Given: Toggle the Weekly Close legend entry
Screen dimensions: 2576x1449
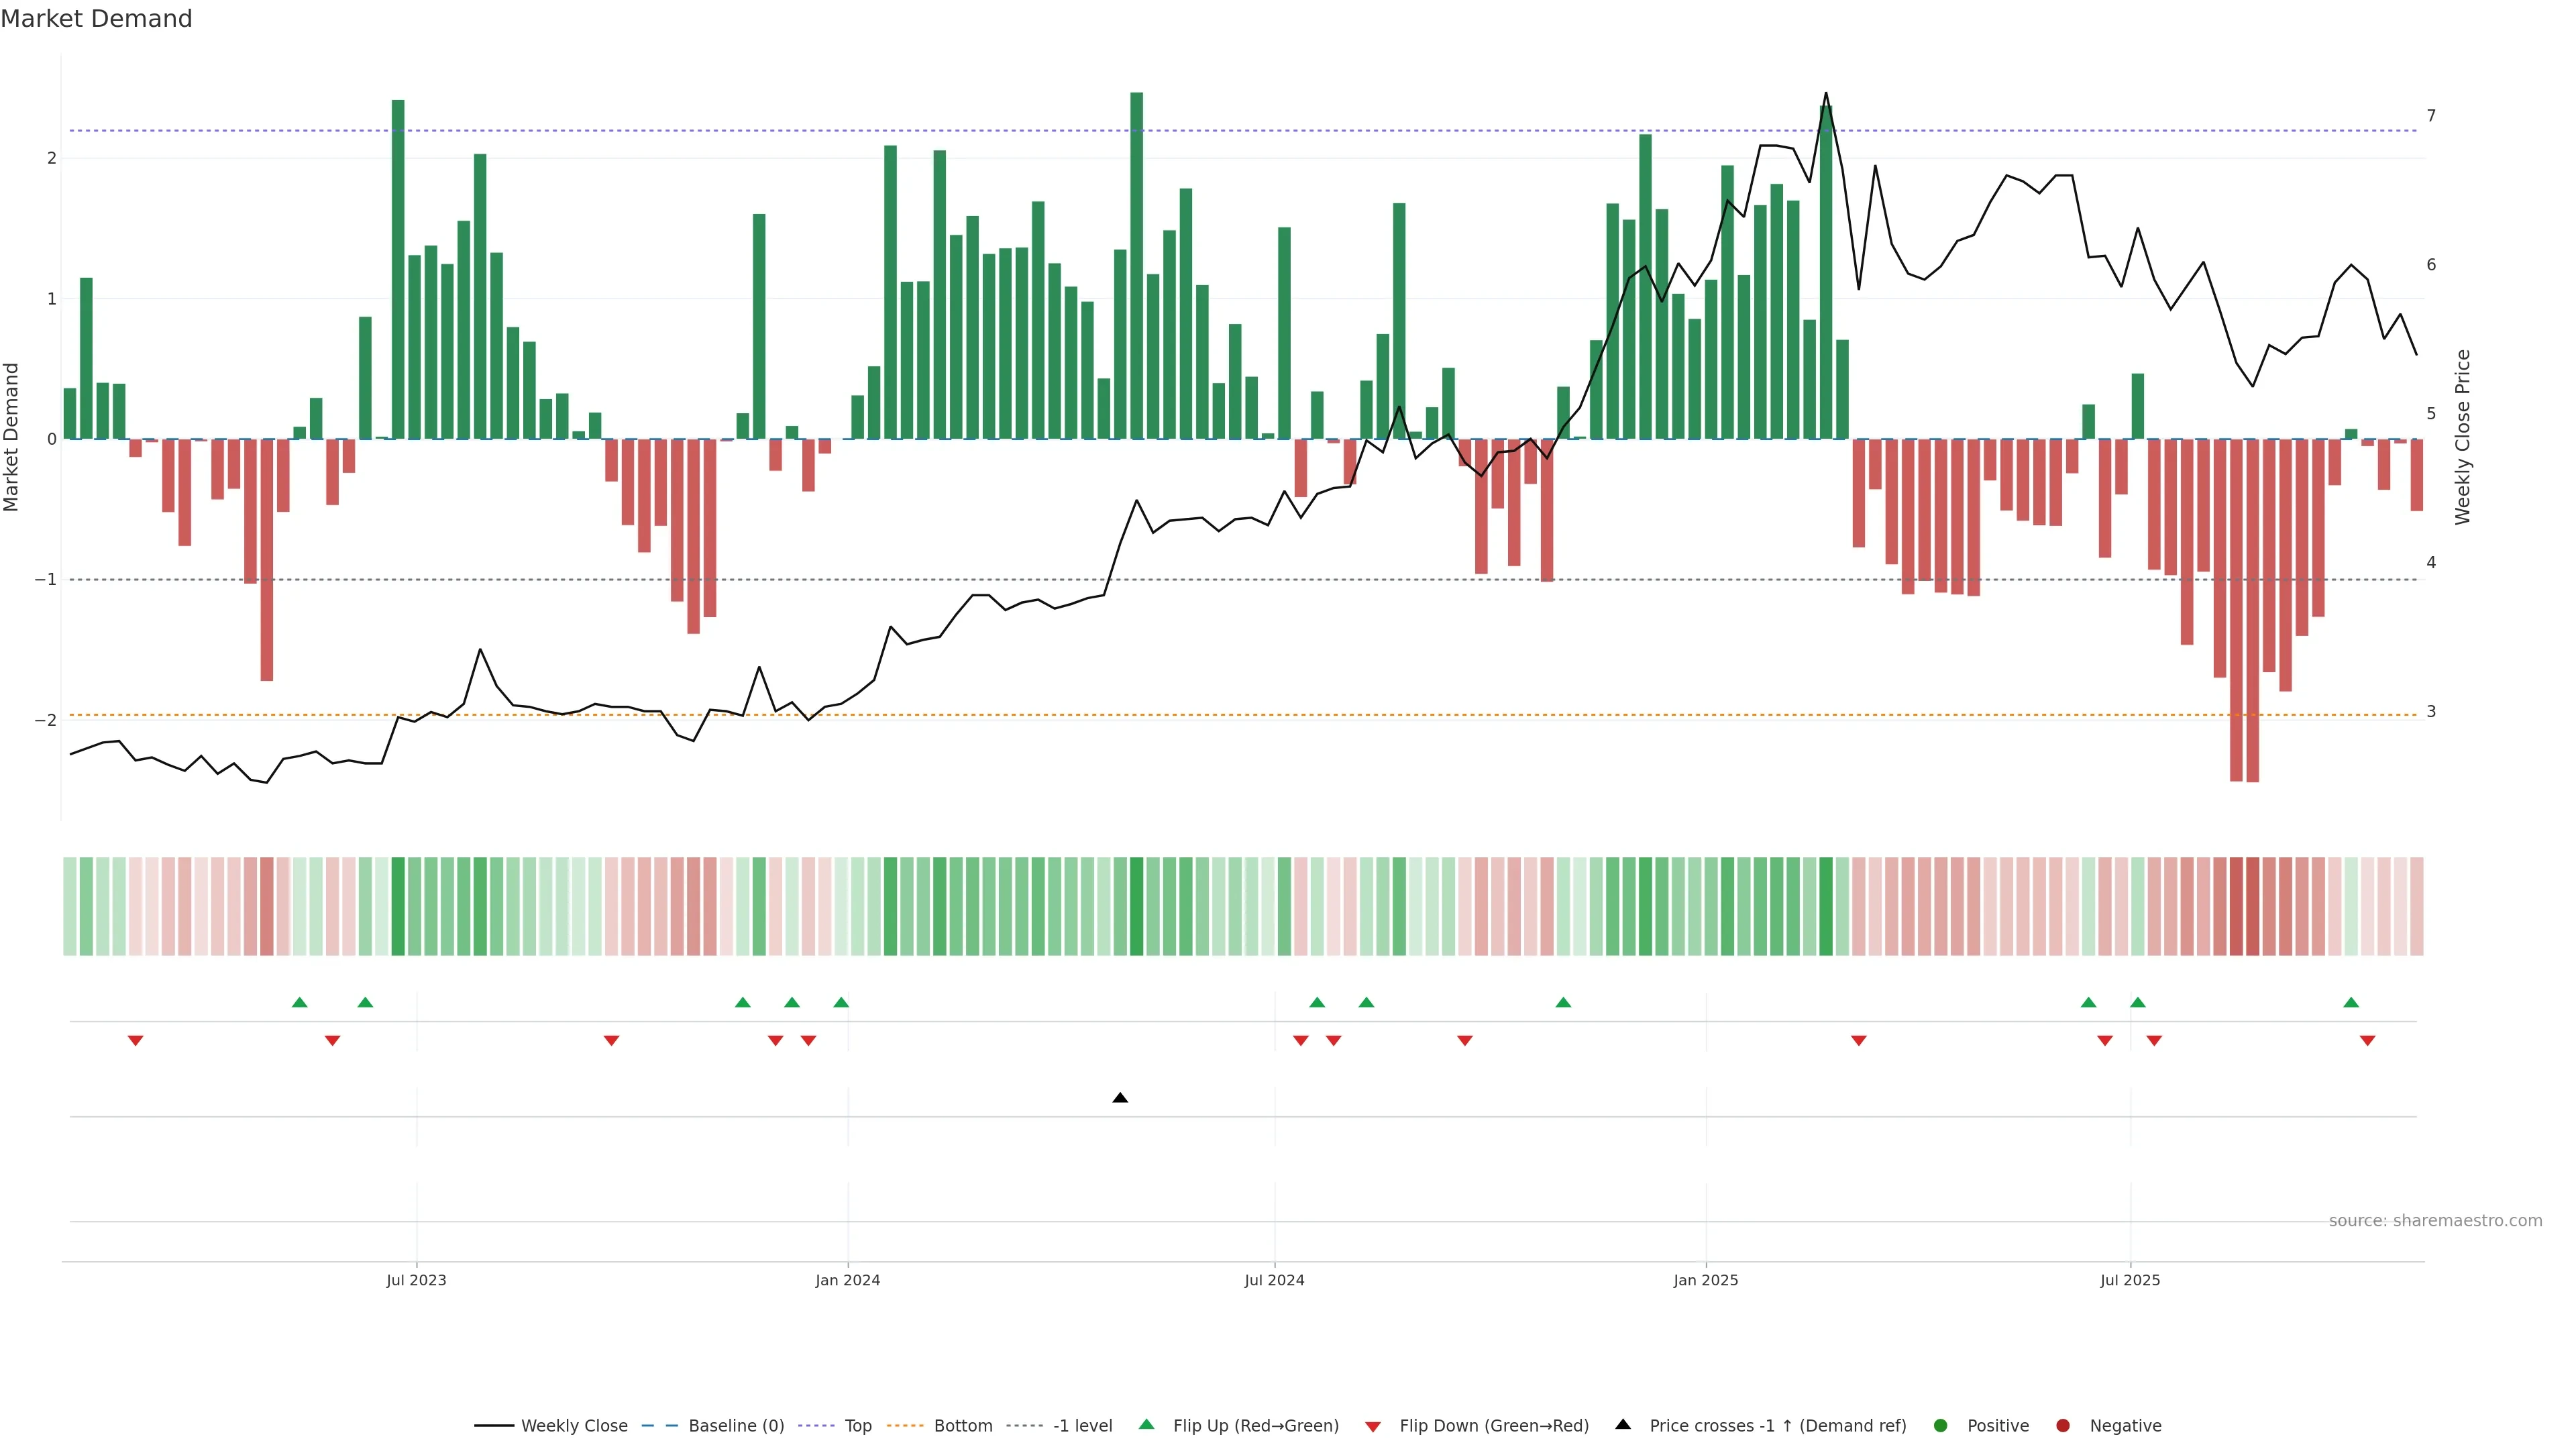Looking at the screenshot, I should coord(574,1425).
